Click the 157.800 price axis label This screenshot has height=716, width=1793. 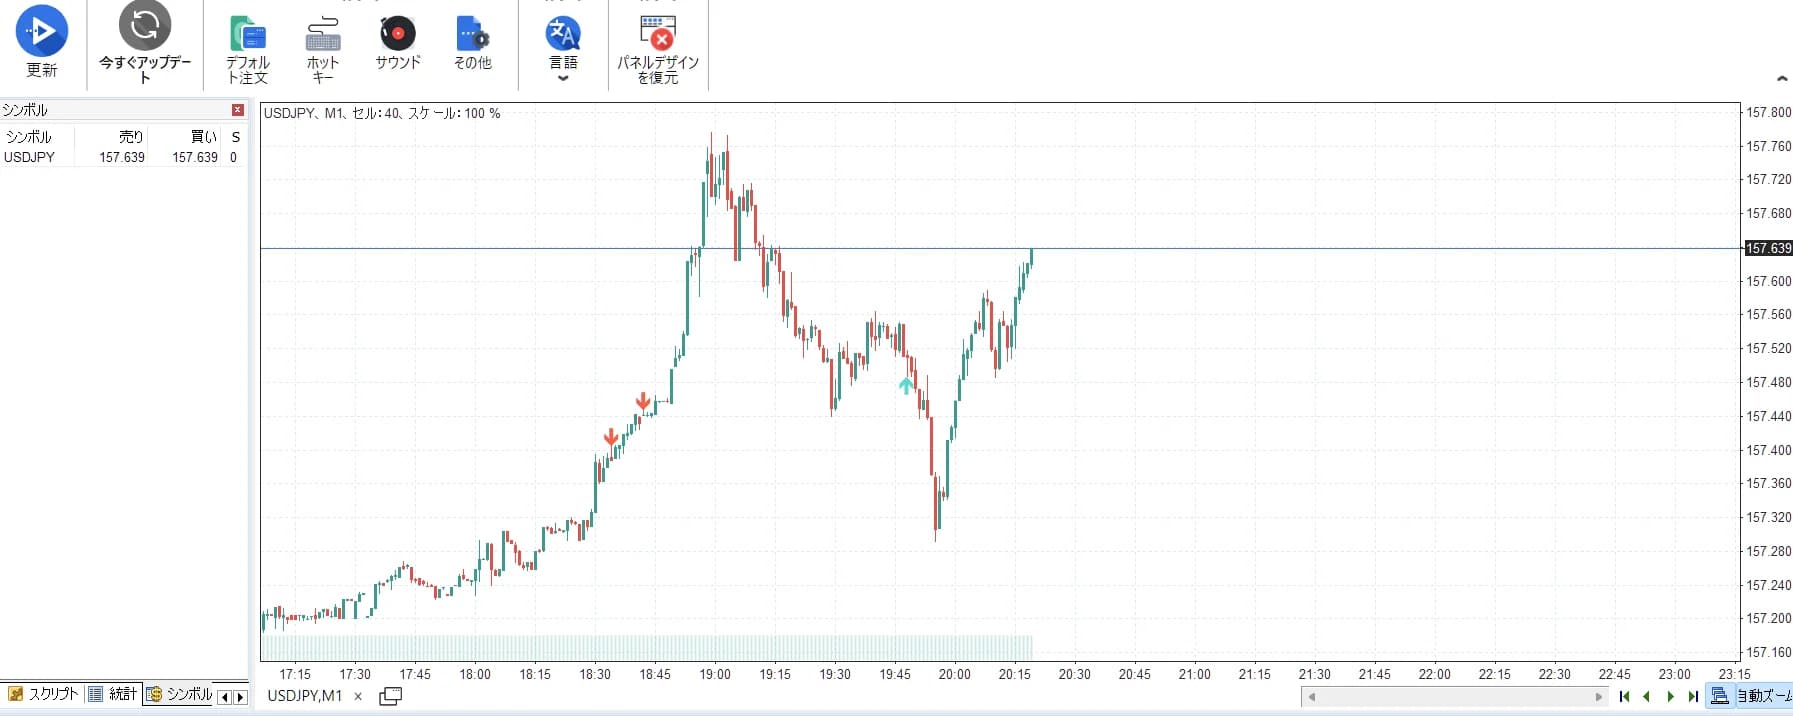click(x=1768, y=112)
